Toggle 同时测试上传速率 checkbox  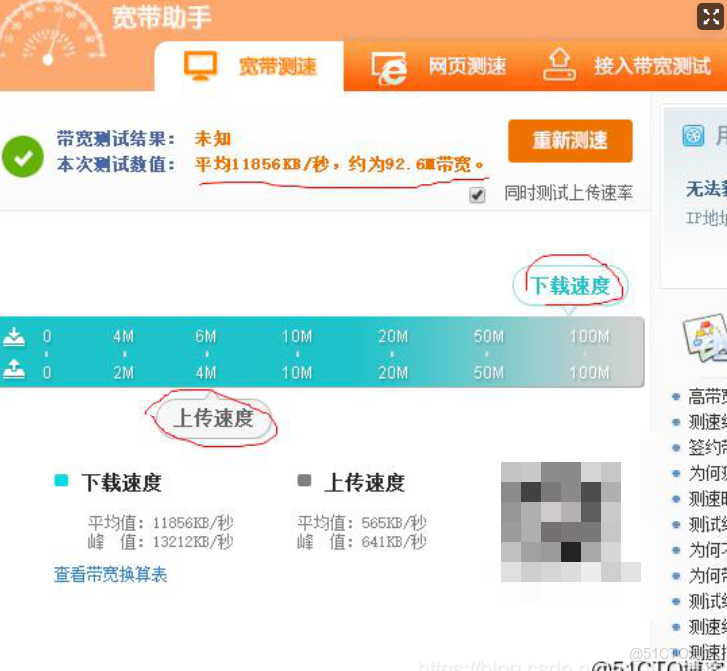tap(477, 195)
